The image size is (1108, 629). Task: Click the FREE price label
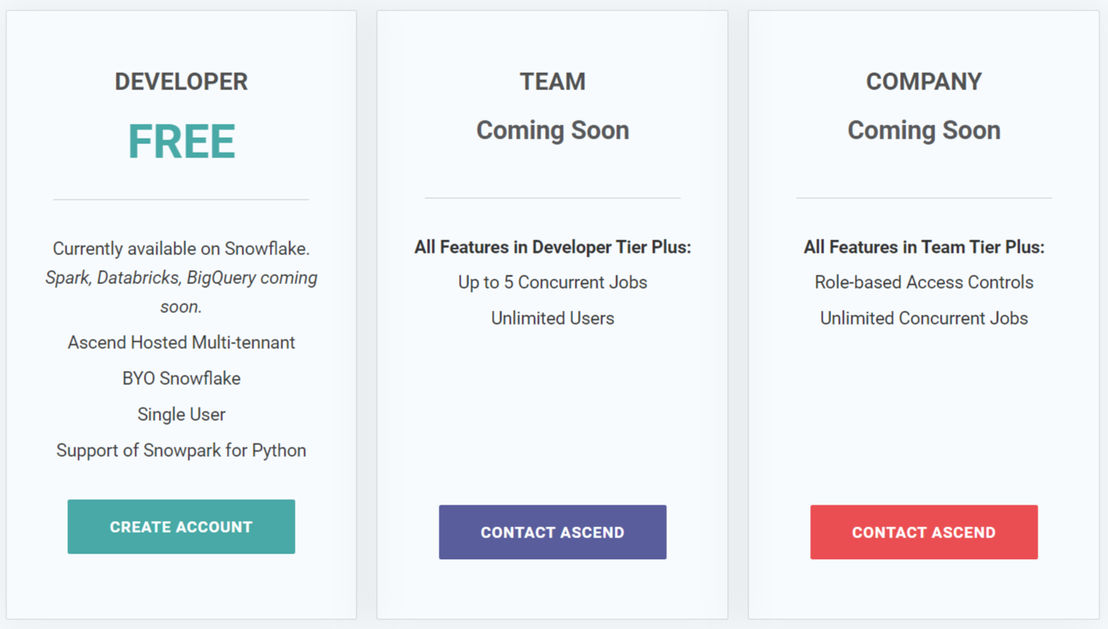(182, 141)
